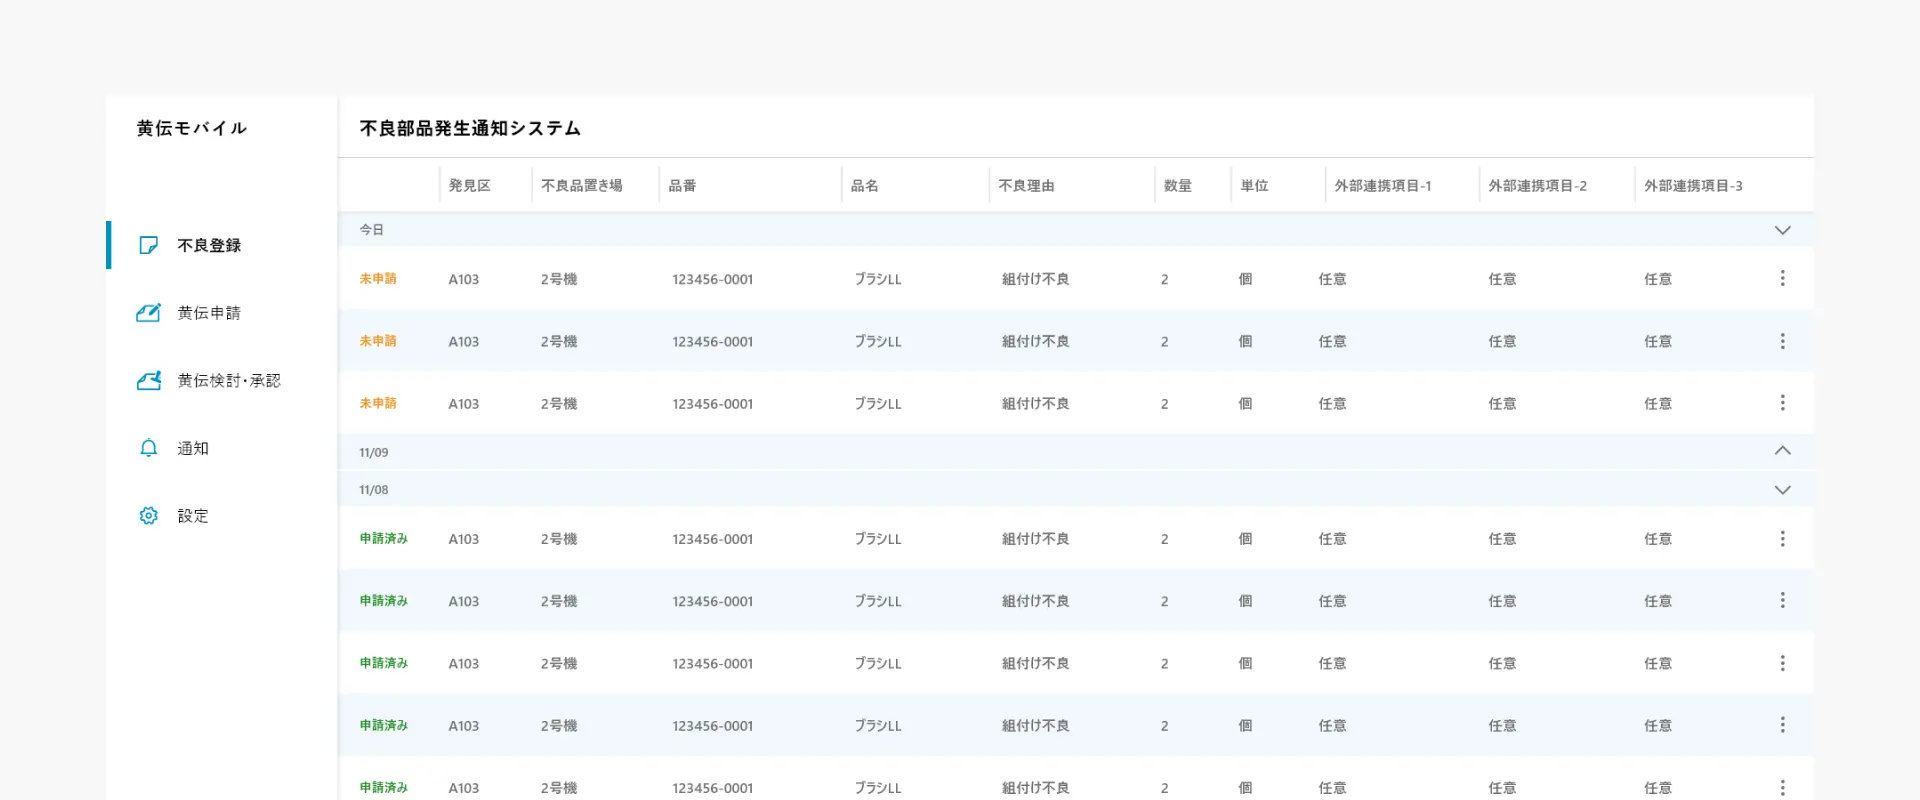Collapse the 11/08 section chevron
1920x800 pixels.
point(1782,490)
